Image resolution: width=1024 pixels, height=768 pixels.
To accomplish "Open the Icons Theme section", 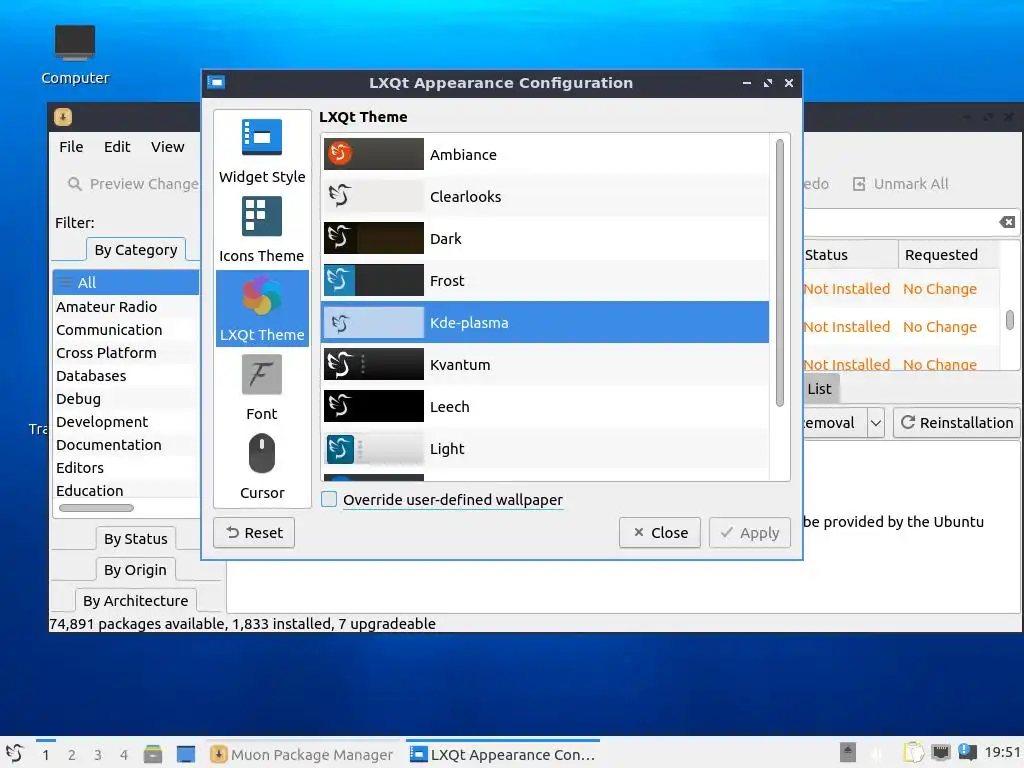I will [x=262, y=230].
